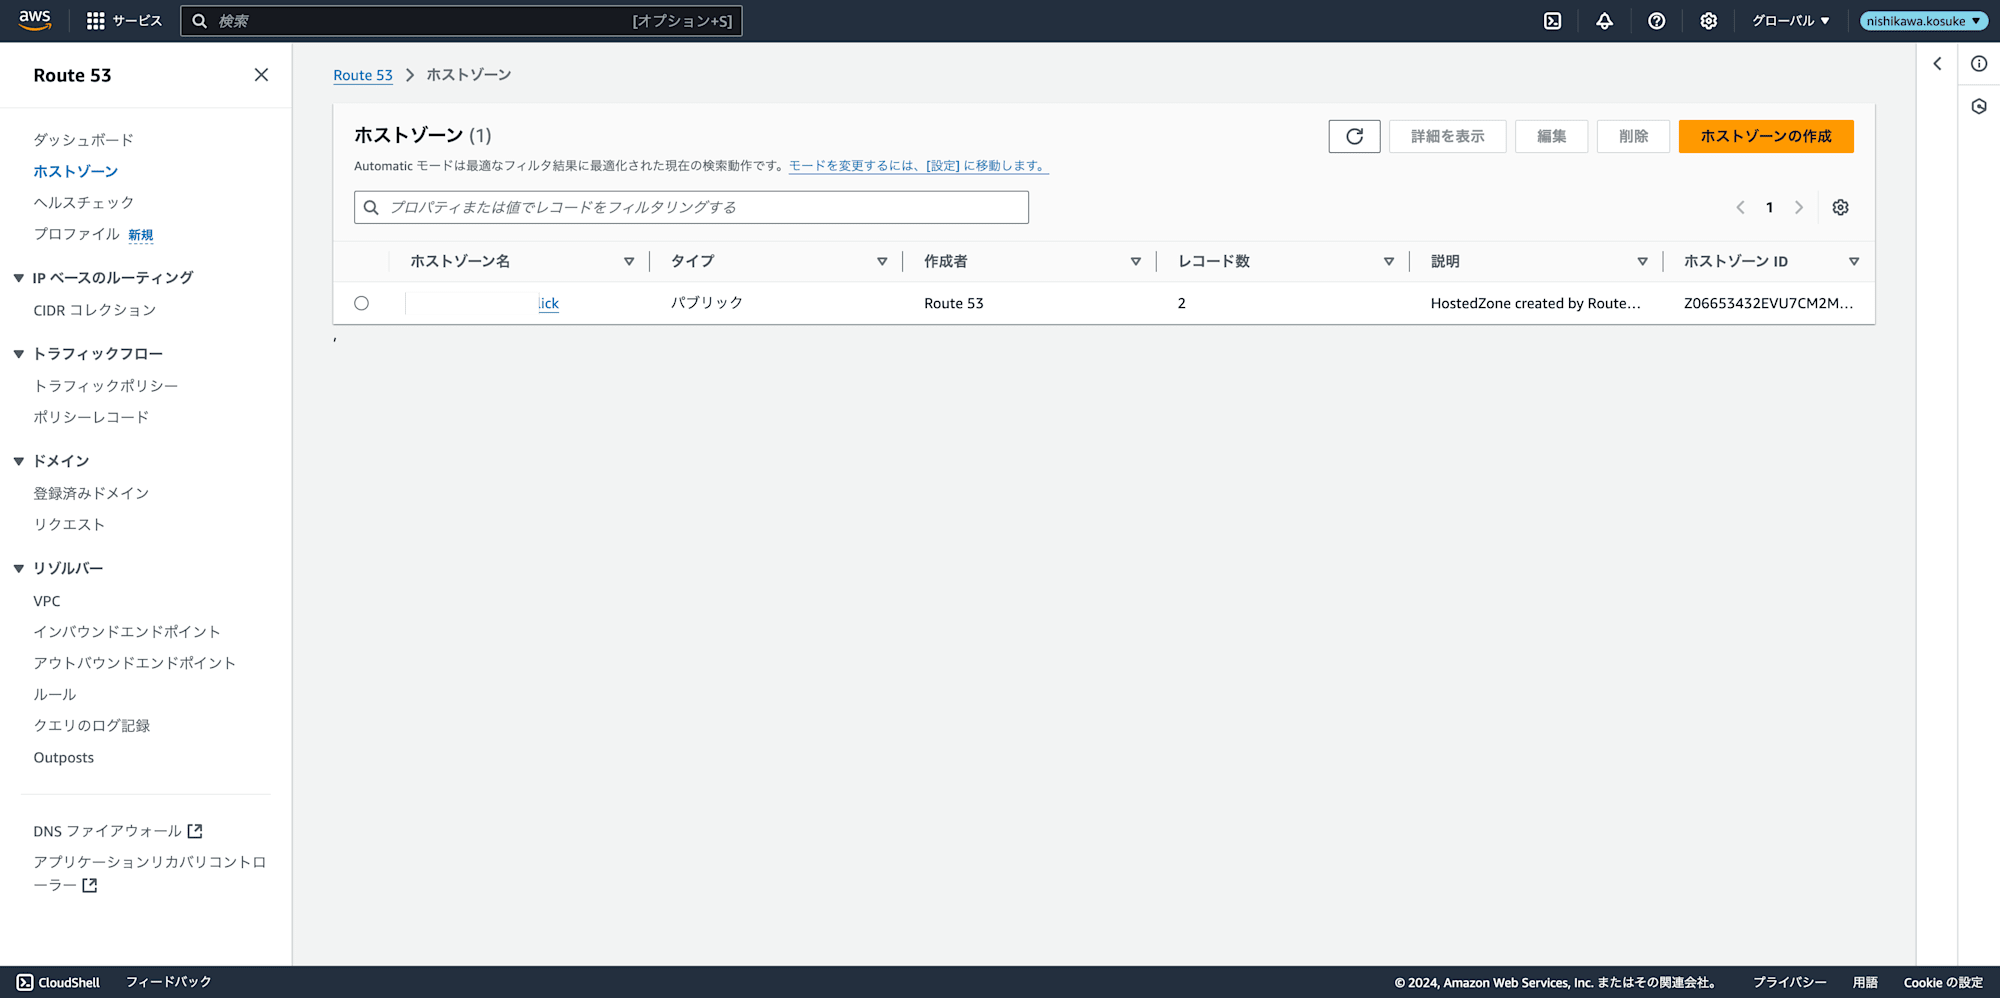This screenshot has width=2000, height=998.
Task: Open クエリのログ記録 in sidebar
Action: [91, 725]
